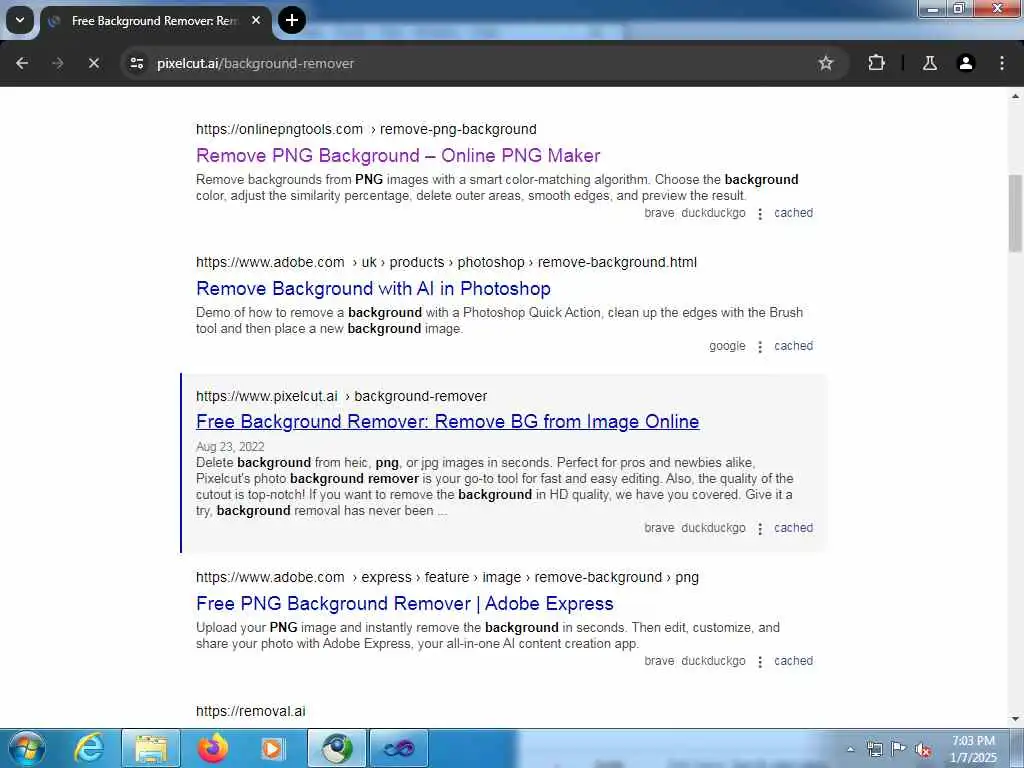Open more options dots for Adobe Express result
The height and width of the screenshot is (768, 1024).
click(760, 662)
